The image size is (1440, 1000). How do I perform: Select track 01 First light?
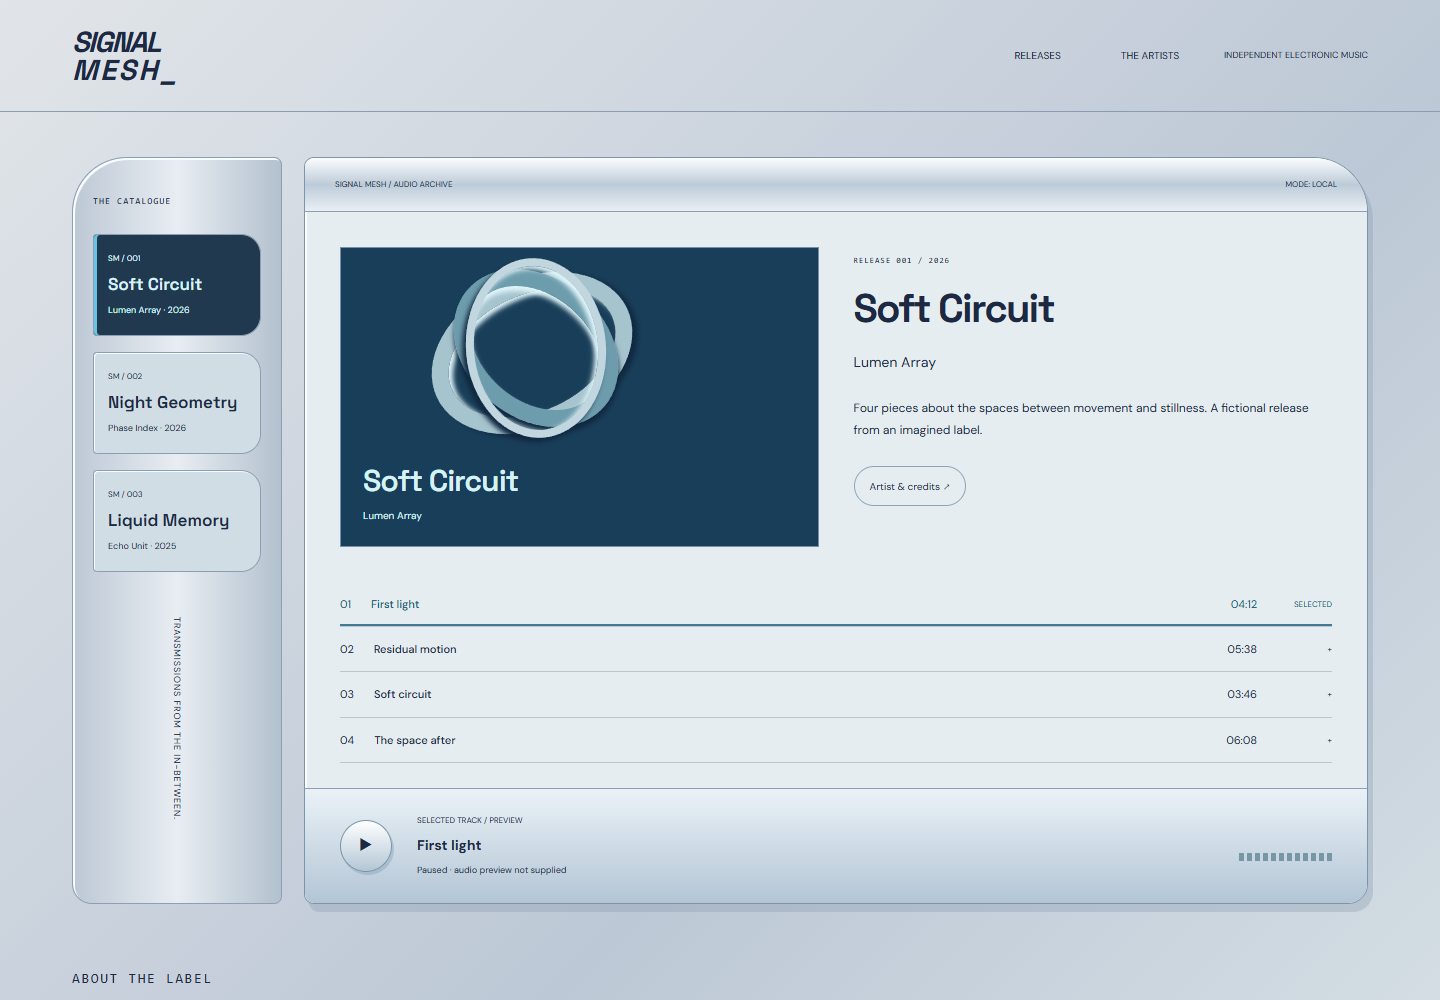point(835,604)
